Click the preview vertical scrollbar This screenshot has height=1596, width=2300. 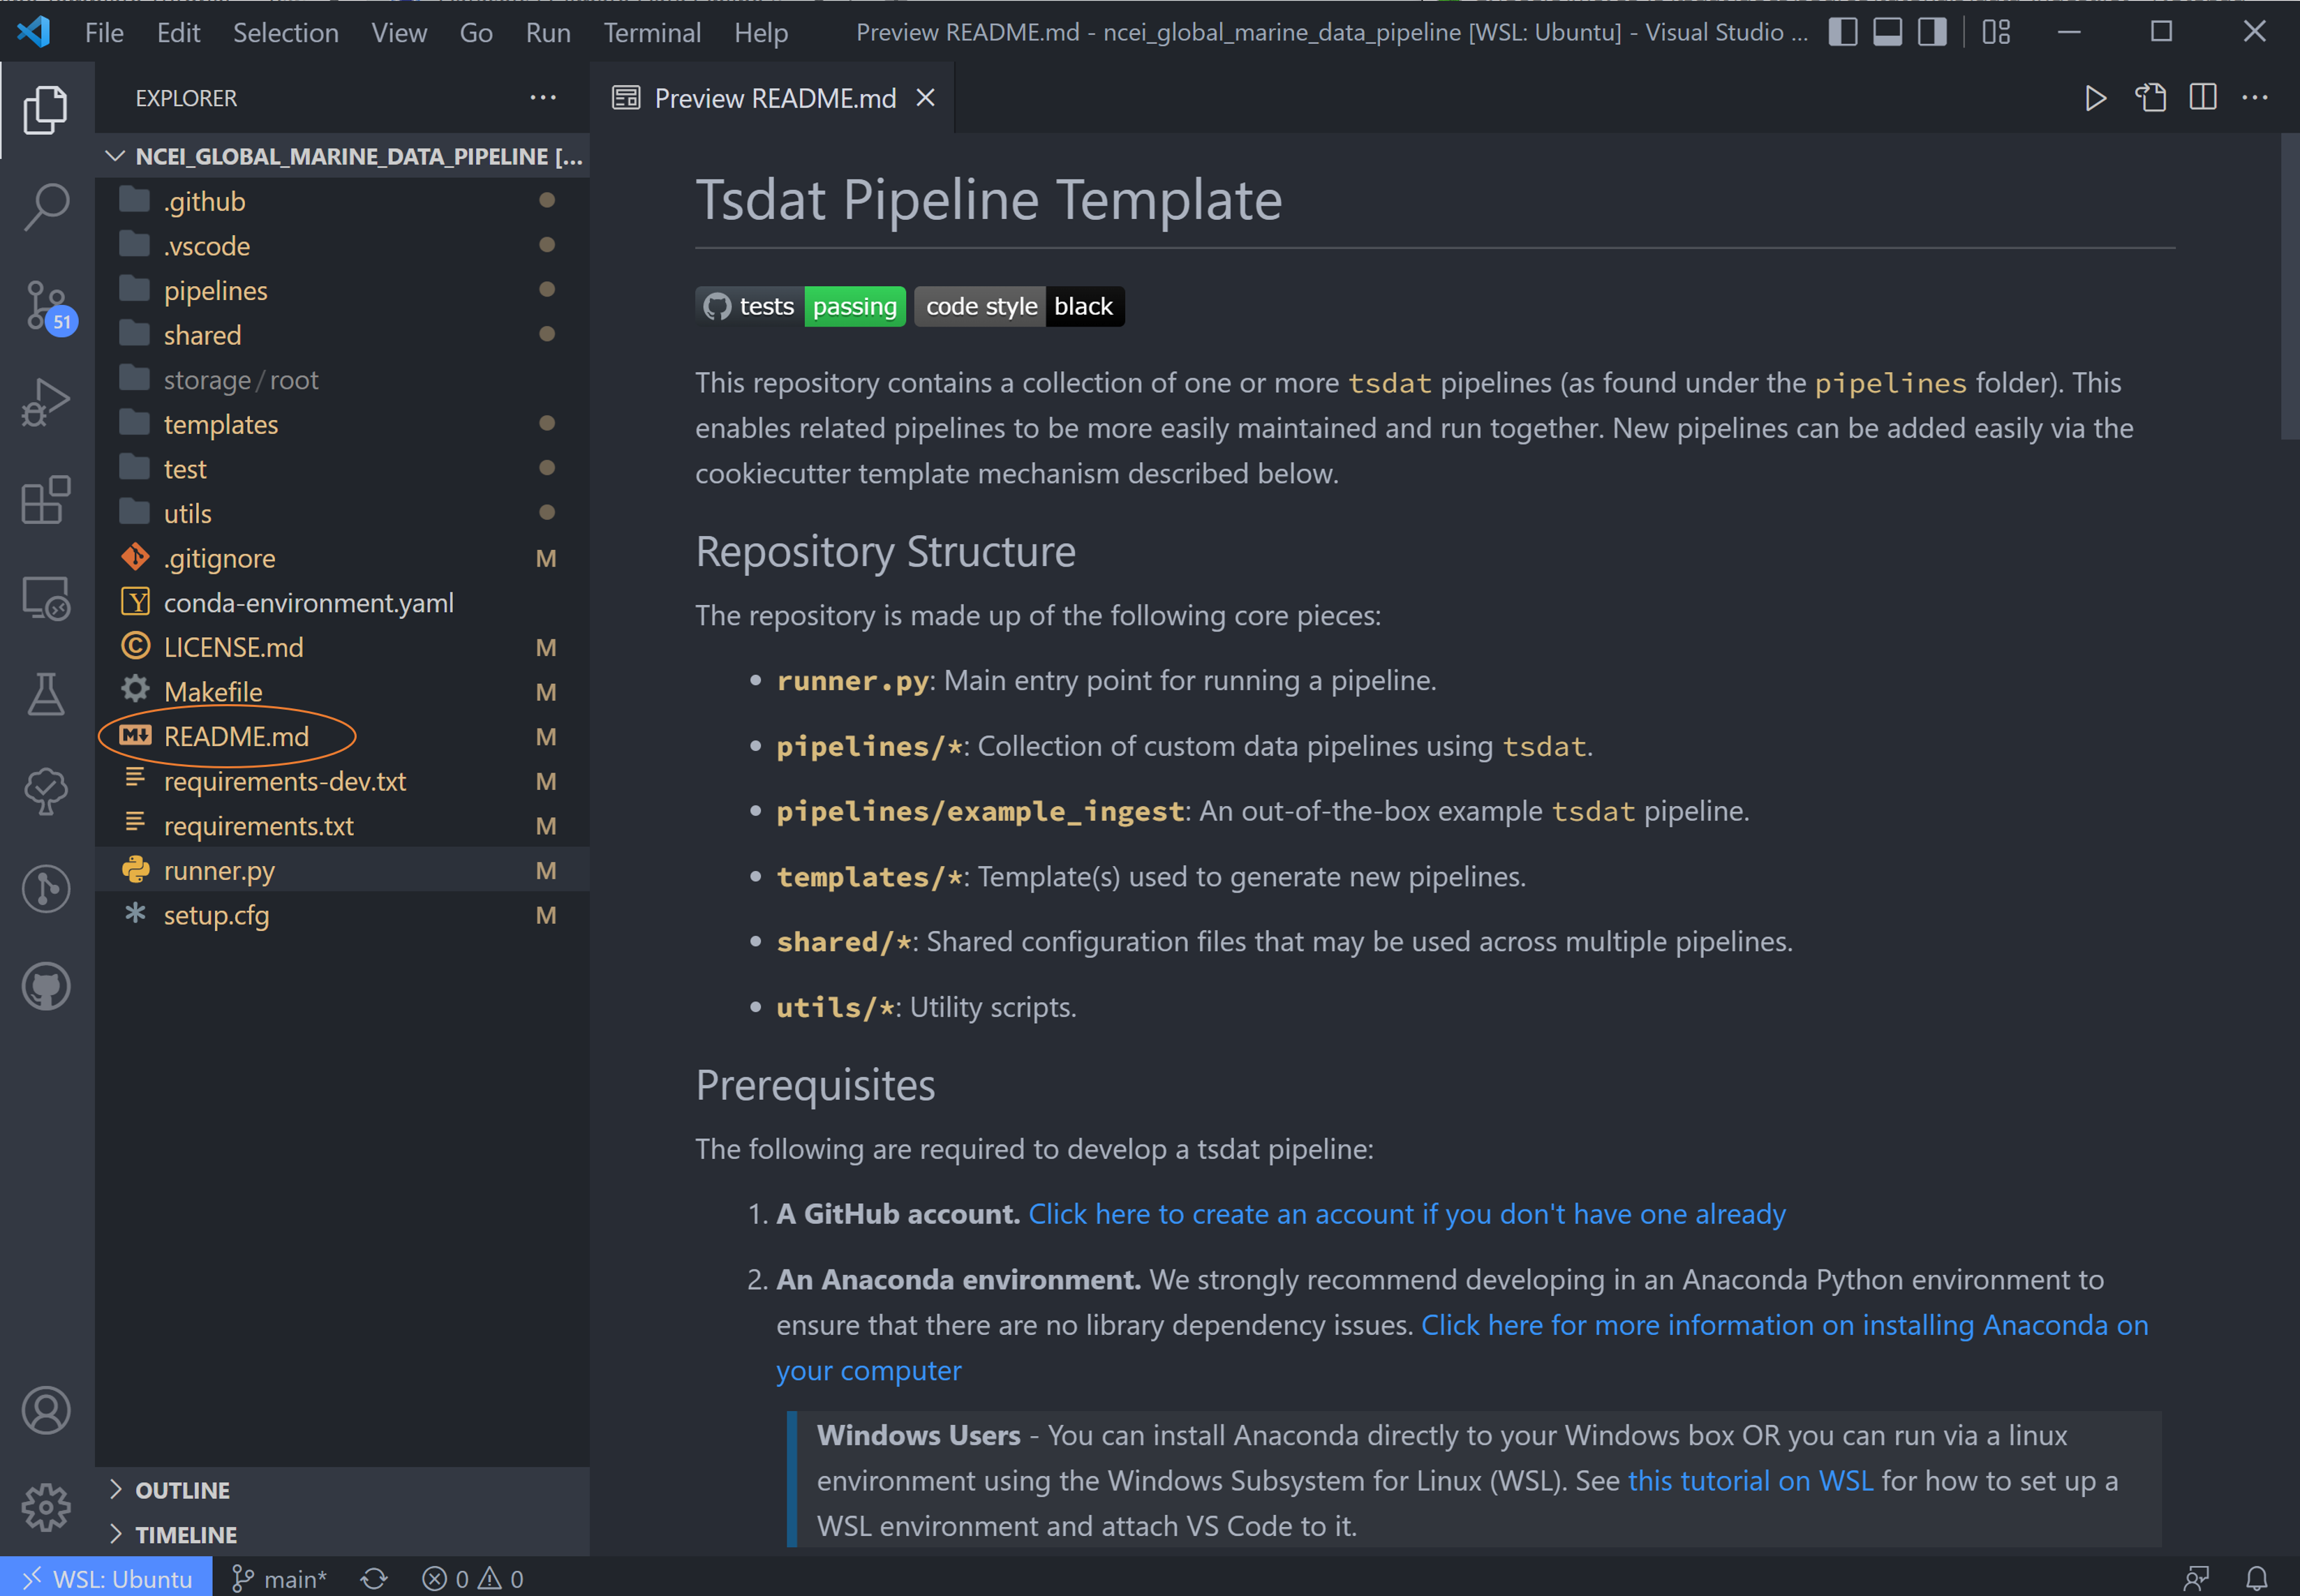click(2289, 288)
